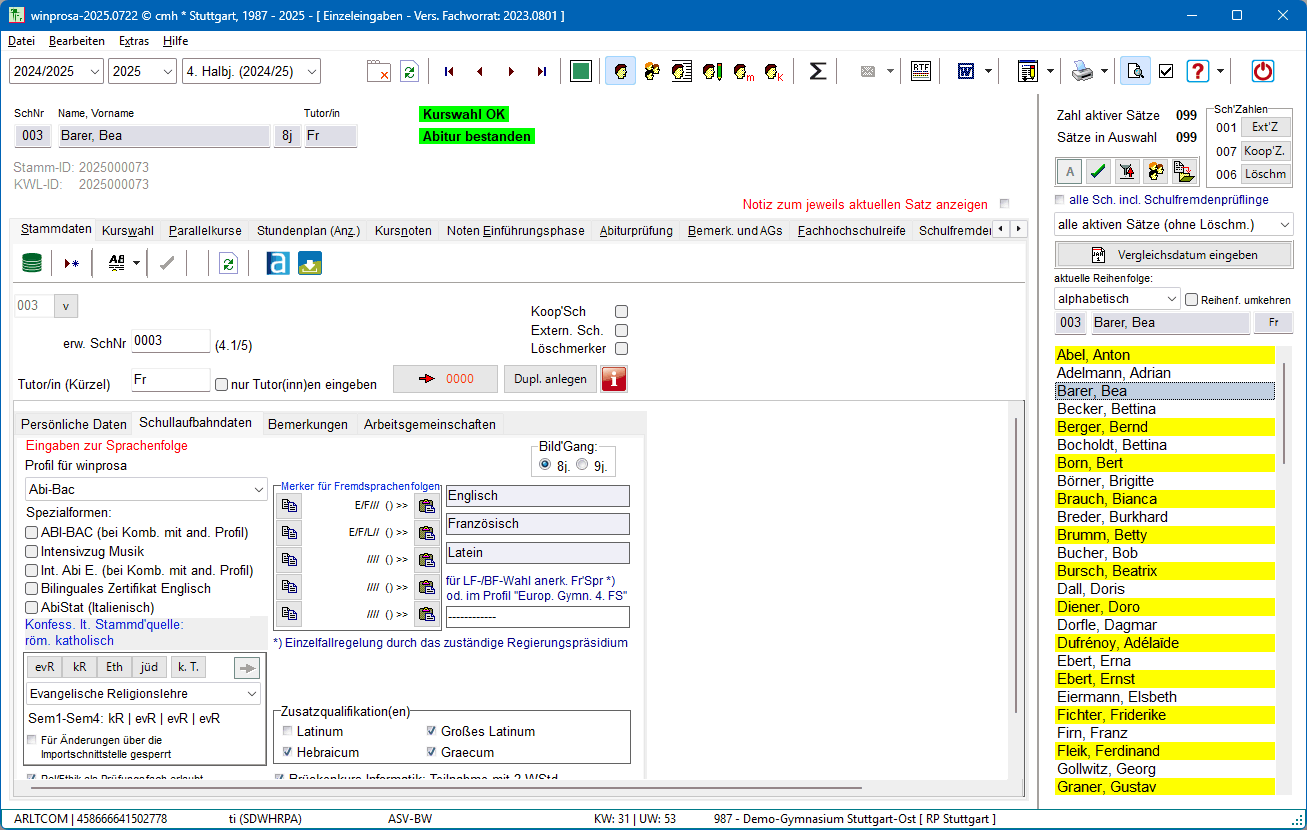1307x830 pixels.
Task: Expand the alphabetisch sort order dropdown
Action: point(1117,299)
